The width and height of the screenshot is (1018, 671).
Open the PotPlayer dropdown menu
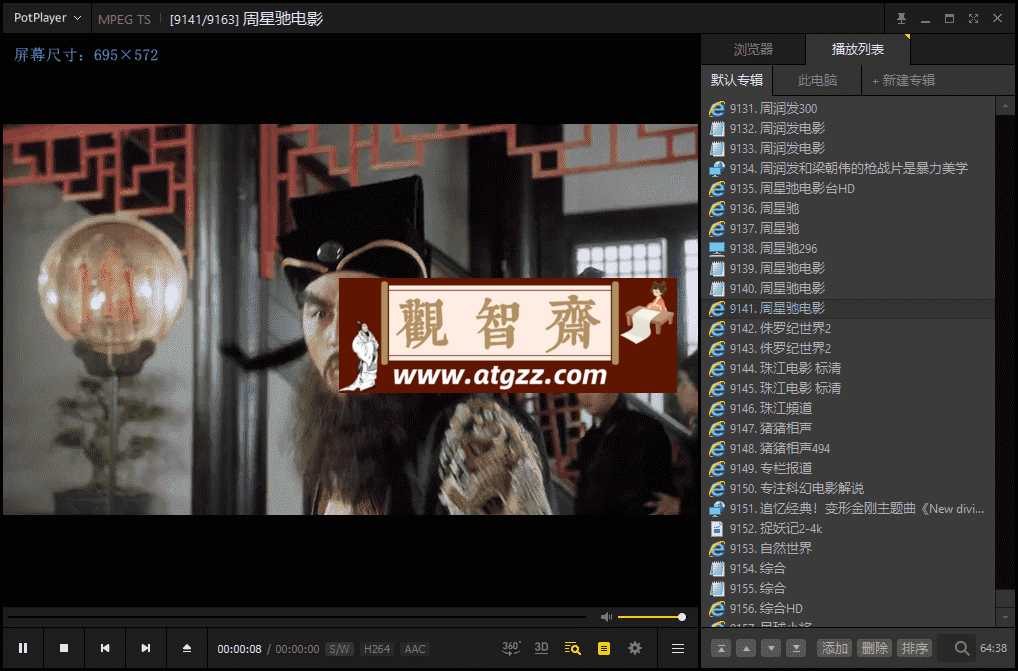(47, 18)
